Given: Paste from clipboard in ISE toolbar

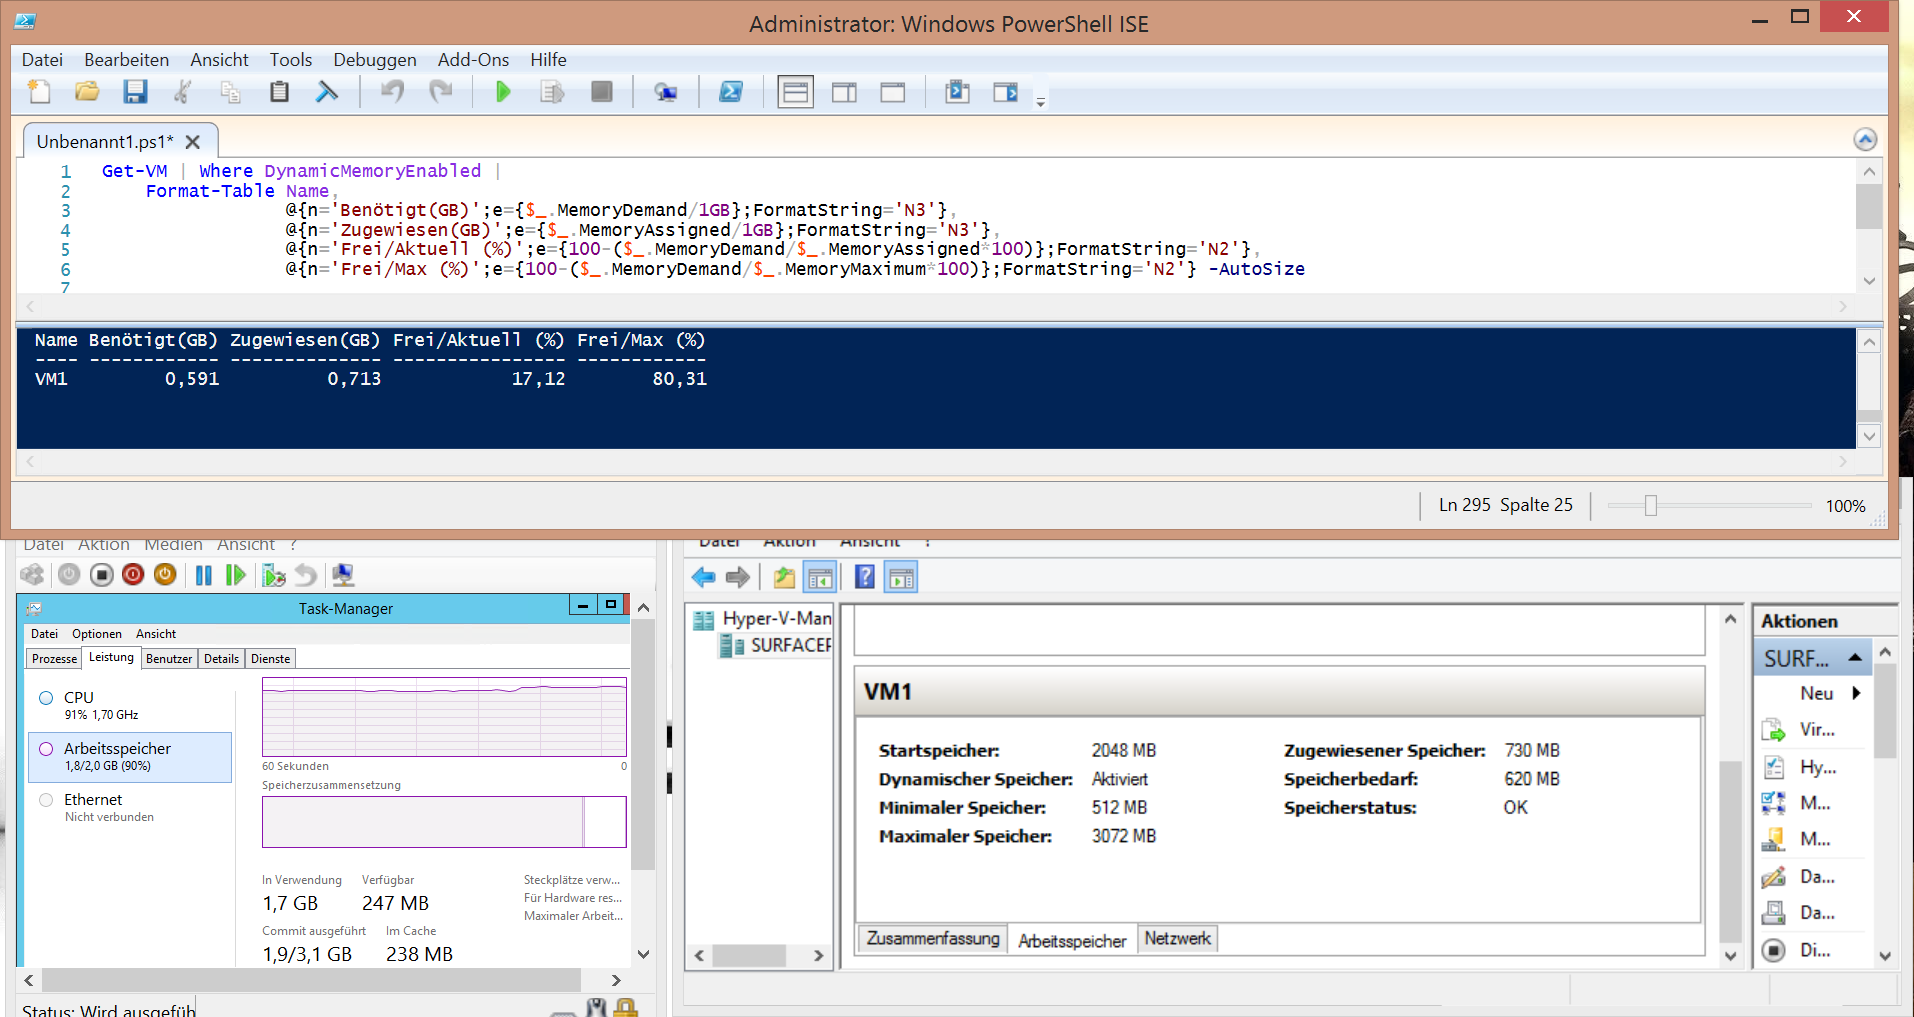Looking at the screenshot, I should point(279,92).
